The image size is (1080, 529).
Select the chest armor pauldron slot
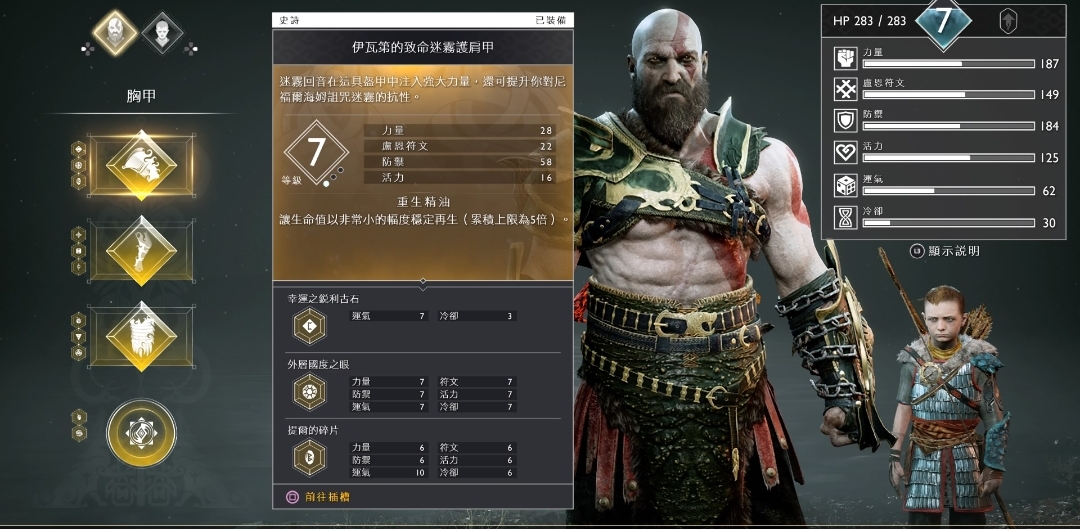pos(141,165)
